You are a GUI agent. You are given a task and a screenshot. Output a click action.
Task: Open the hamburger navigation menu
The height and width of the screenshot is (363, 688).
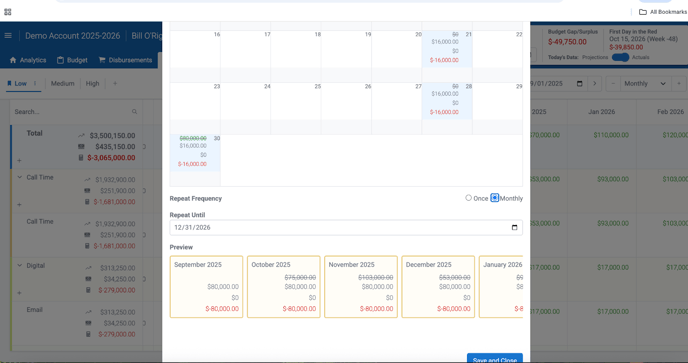[8, 36]
